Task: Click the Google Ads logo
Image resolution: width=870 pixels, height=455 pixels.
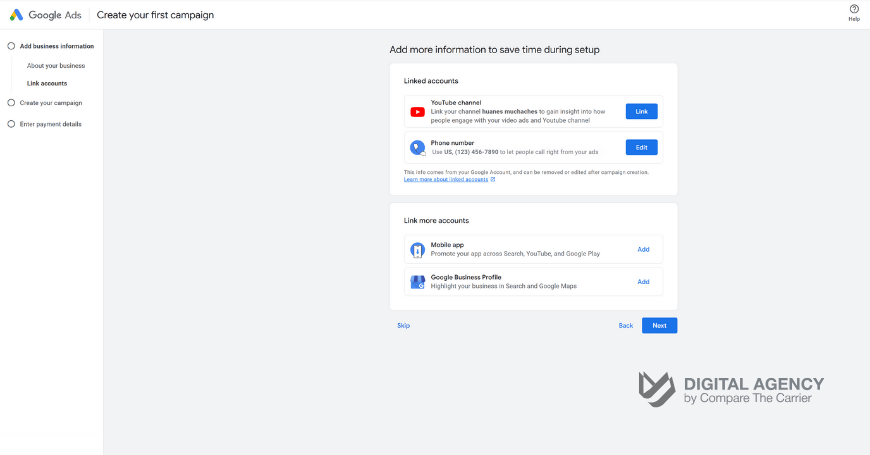Action: click(x=45, y=15)
